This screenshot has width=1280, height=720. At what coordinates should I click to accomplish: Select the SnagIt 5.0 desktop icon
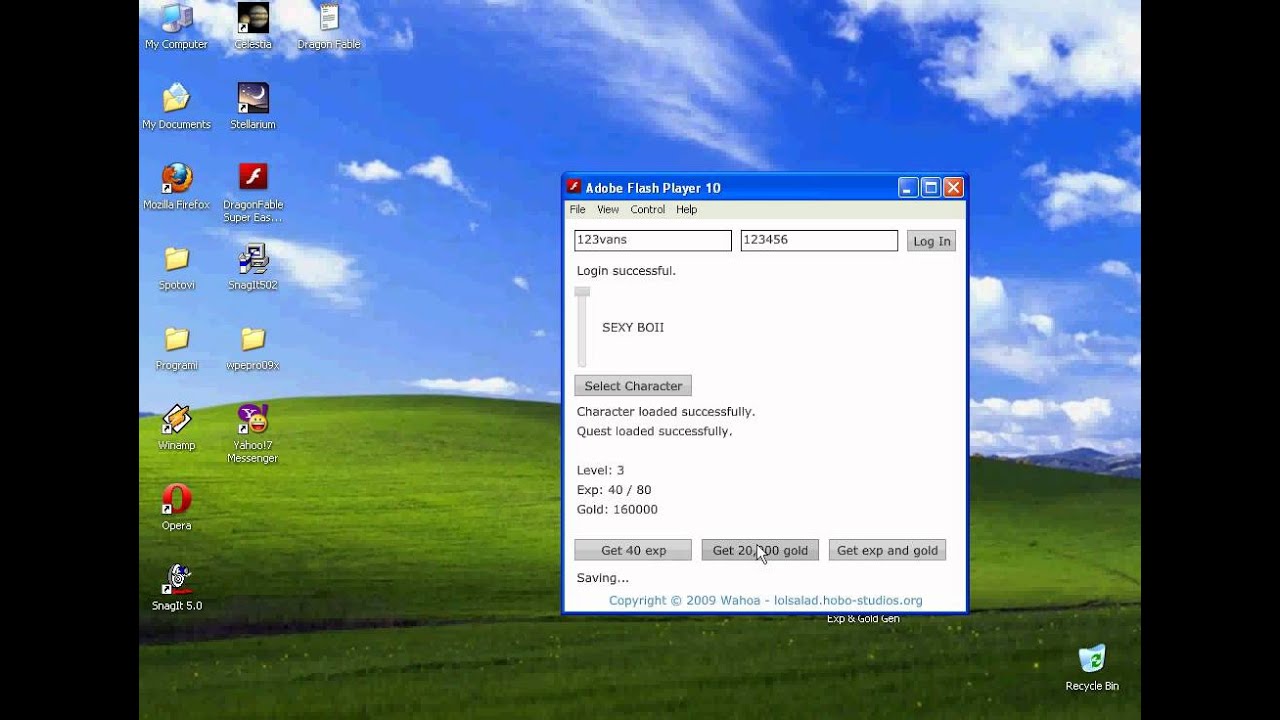176,580
